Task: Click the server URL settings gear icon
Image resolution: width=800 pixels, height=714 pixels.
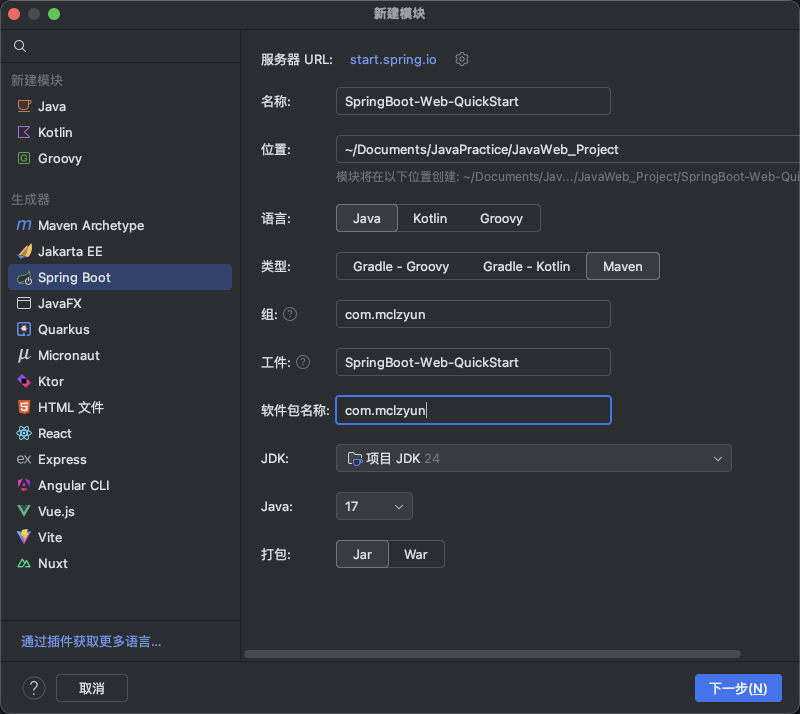Action: pyautogui.click(x=462, y=59)
